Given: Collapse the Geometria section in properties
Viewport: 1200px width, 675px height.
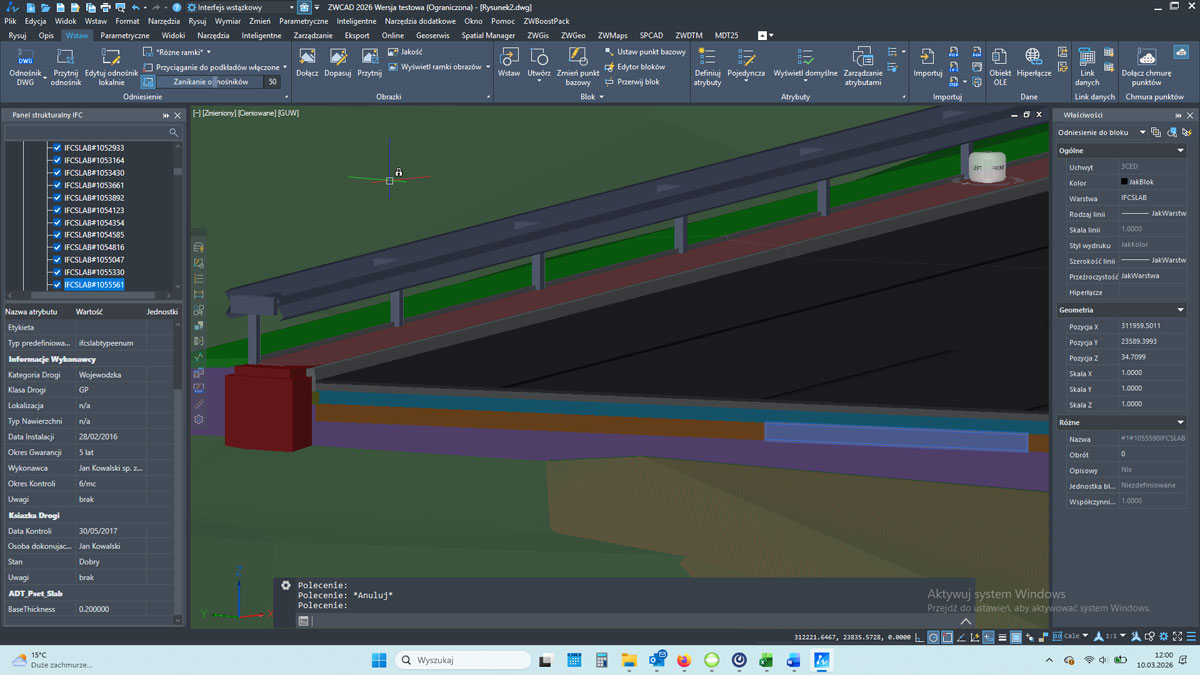Looking at the screenshot, I should [x=1180, y=310].
